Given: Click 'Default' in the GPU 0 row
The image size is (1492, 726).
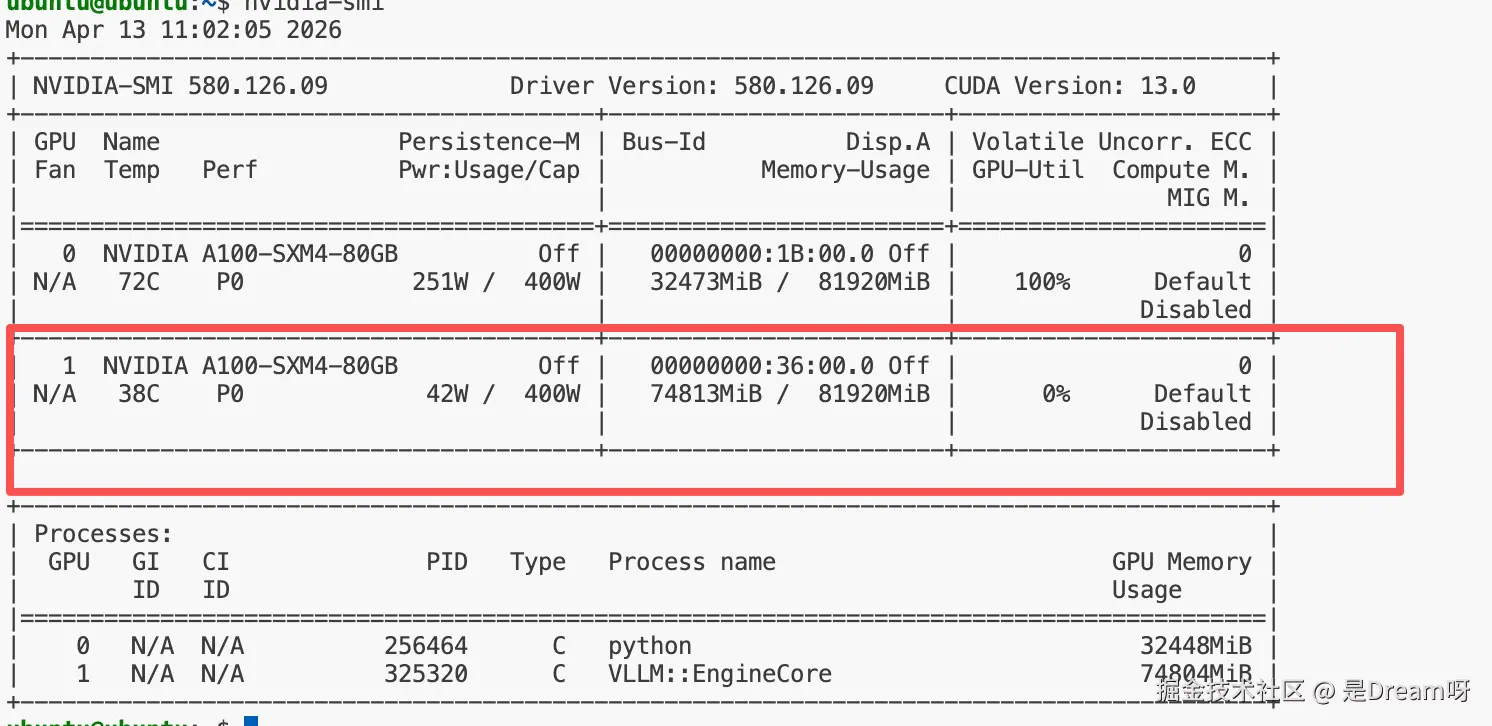Looking at the screenshot, I should coord(1202,282).
